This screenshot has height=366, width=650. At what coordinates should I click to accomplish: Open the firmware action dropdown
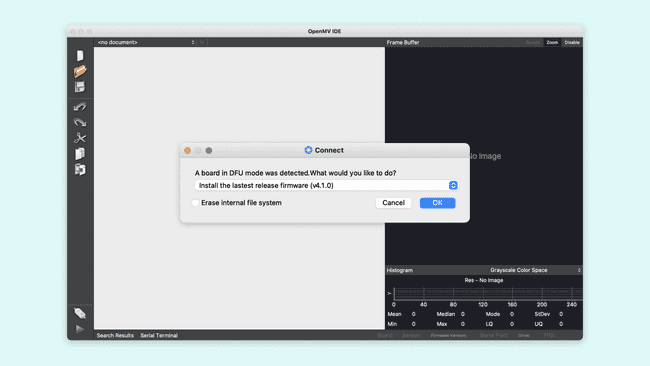click(326, 185)
